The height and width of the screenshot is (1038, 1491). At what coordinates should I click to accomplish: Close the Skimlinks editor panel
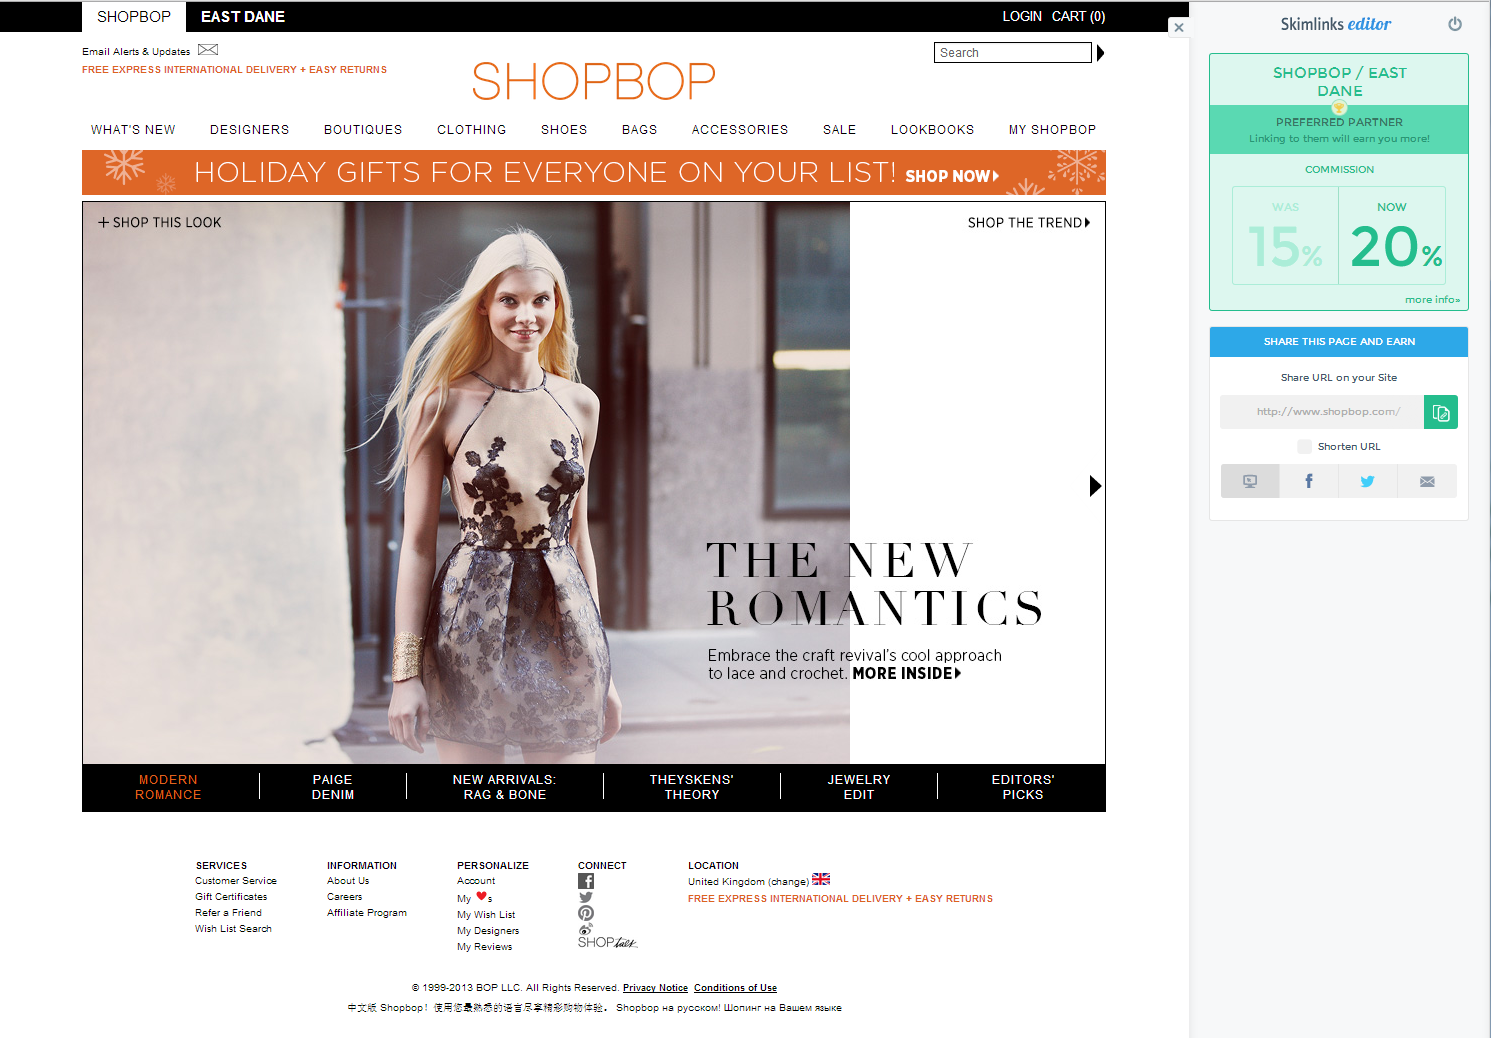coord(1179,27)
